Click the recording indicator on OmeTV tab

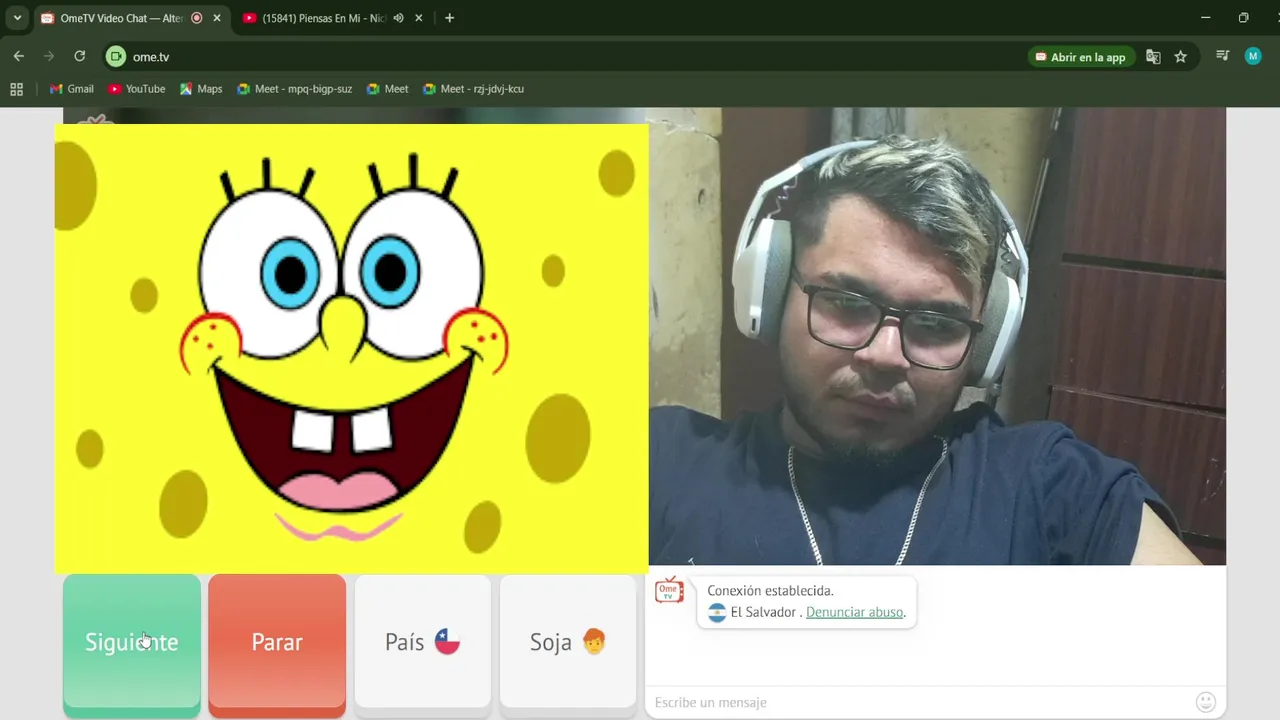(x=196, y=18)
